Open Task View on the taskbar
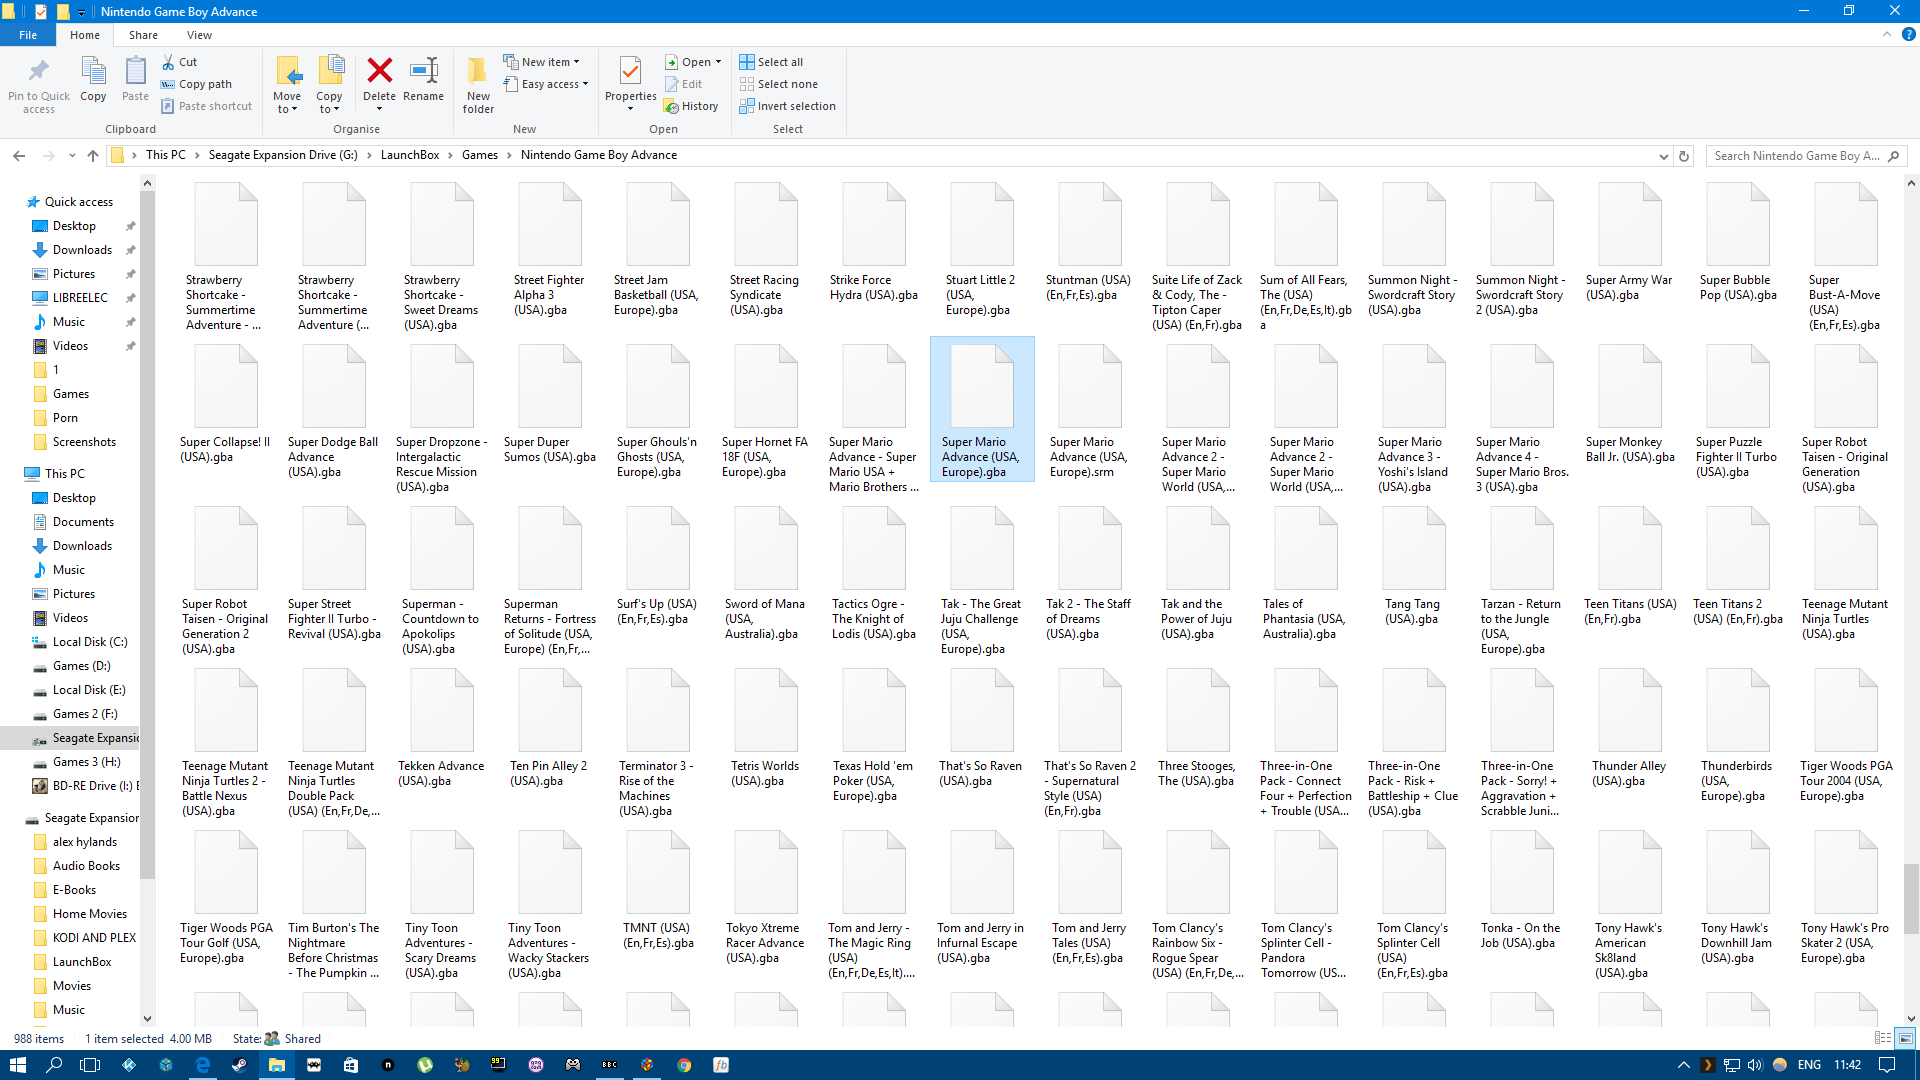Image resolution: width=1920 pixels, height=1080 pixels. [x=90, y=1065]
